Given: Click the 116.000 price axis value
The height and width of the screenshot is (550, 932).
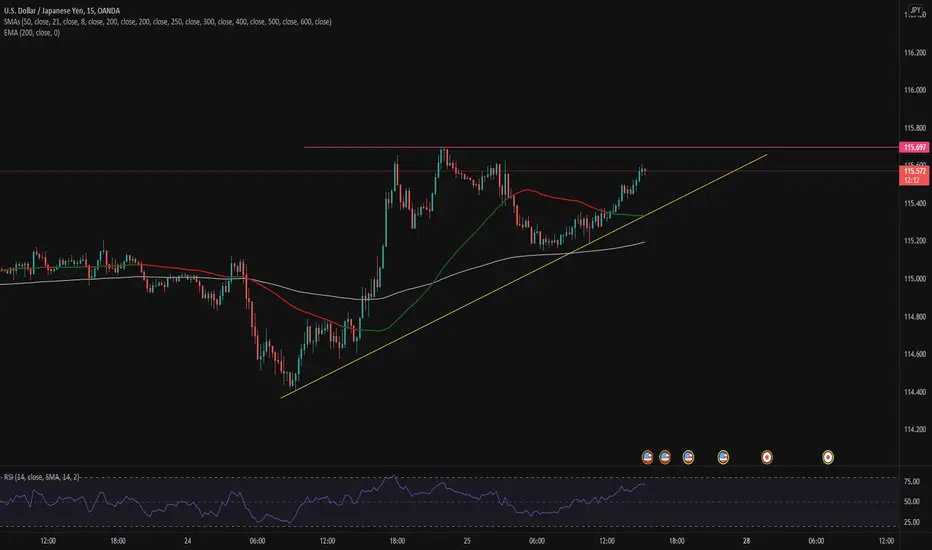Looking at the screenshot, I should coord(915,90).
